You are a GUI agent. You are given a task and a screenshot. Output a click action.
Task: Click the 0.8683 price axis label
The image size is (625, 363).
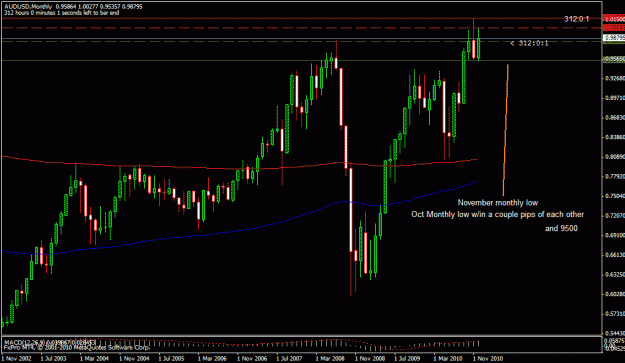coord(614,118)
